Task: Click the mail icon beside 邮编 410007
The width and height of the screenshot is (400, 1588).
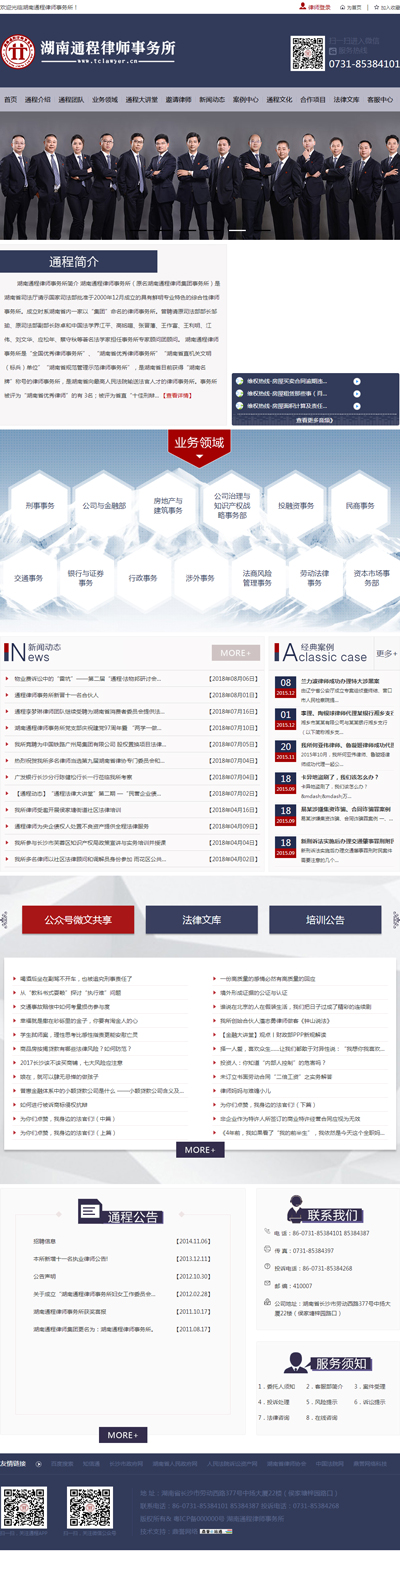Action: pos(269,1286)
